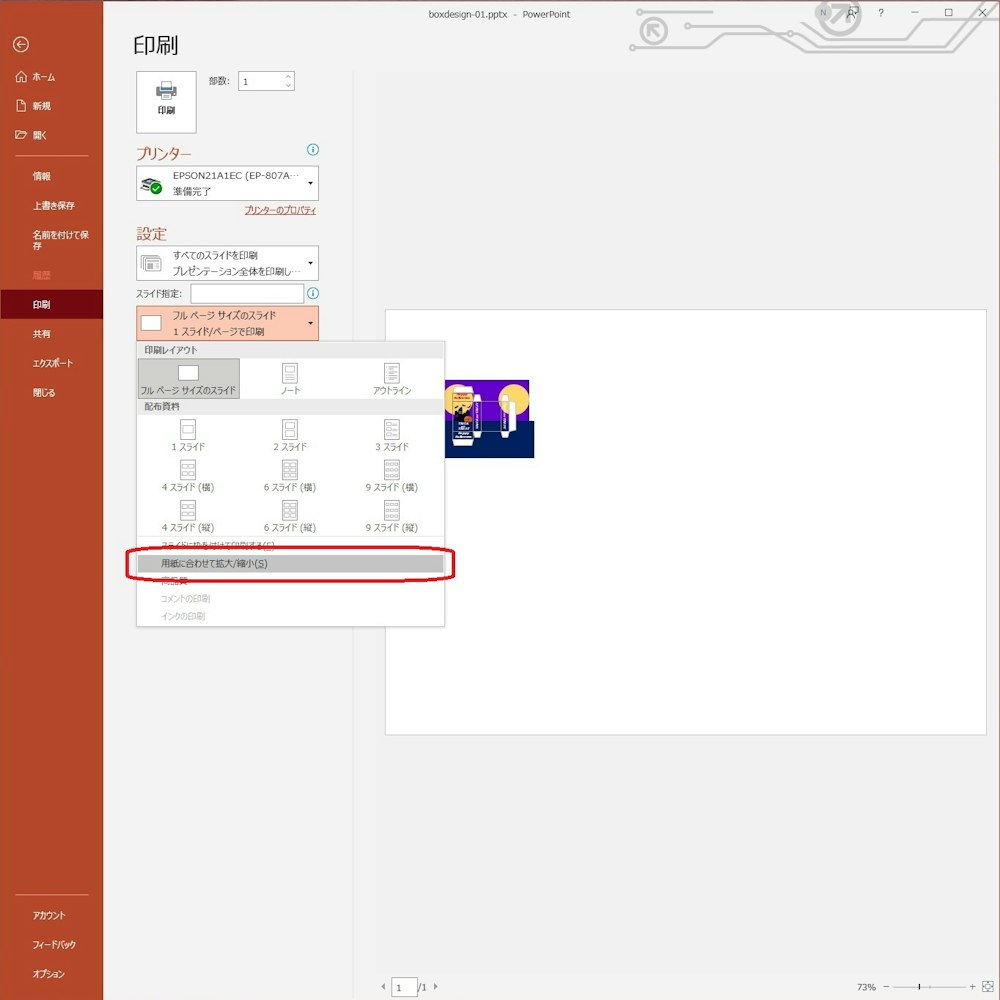Open プリンターのプロパティ link
Image resolution: width=1000 pixels, height=1000 pixels.
click(280, 211)
